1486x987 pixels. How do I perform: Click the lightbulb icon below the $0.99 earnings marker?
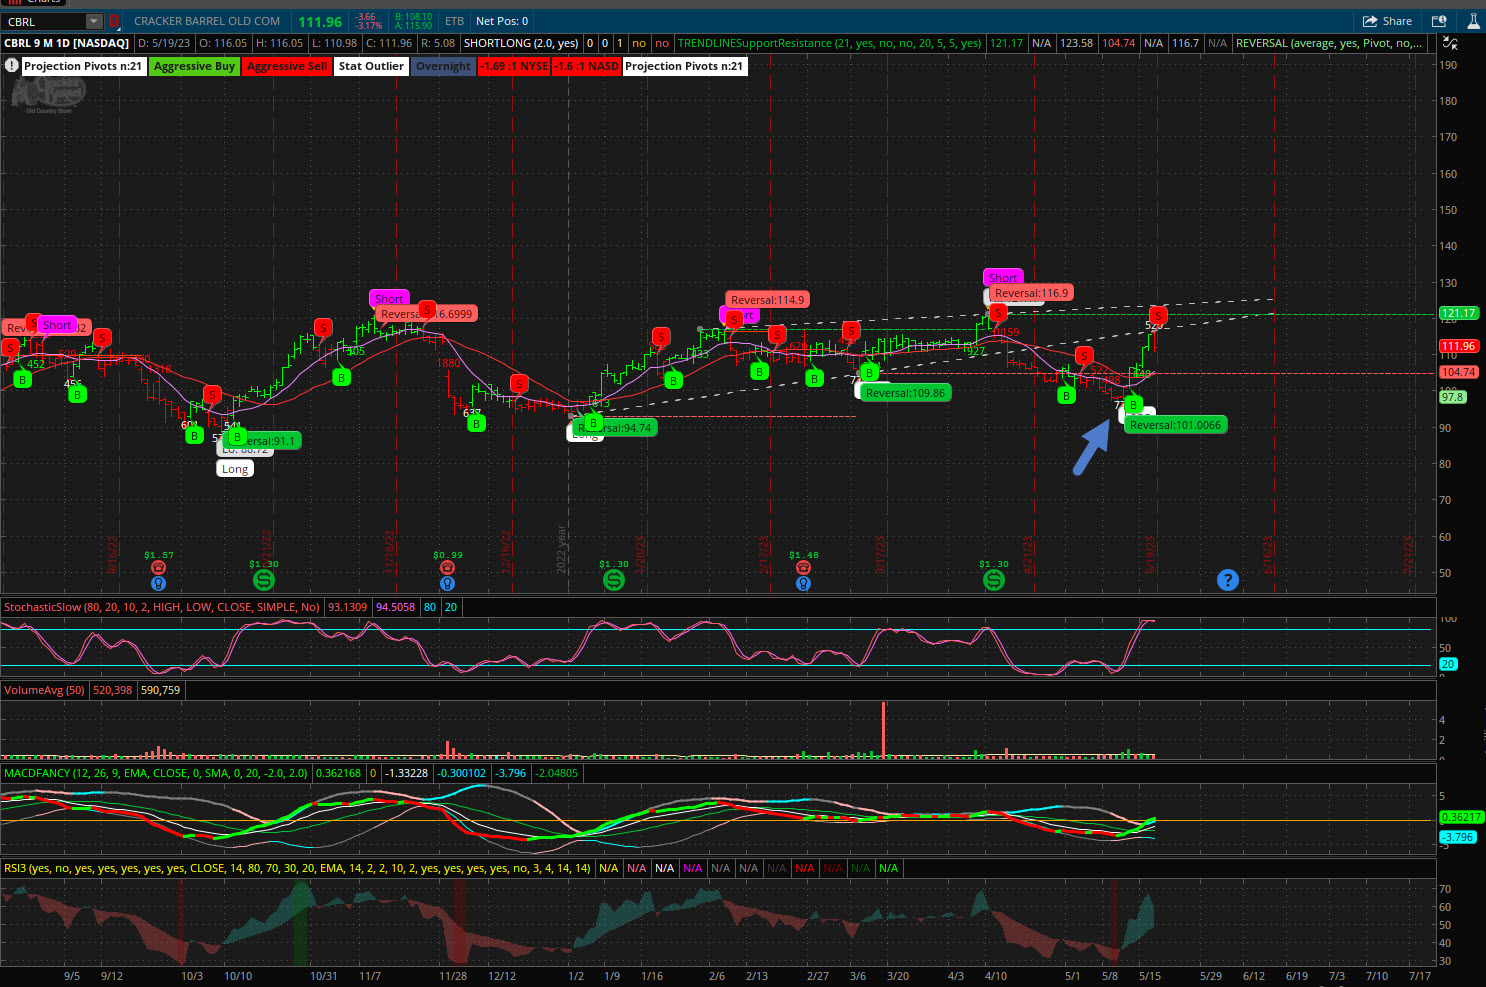[x=448, y=583]
